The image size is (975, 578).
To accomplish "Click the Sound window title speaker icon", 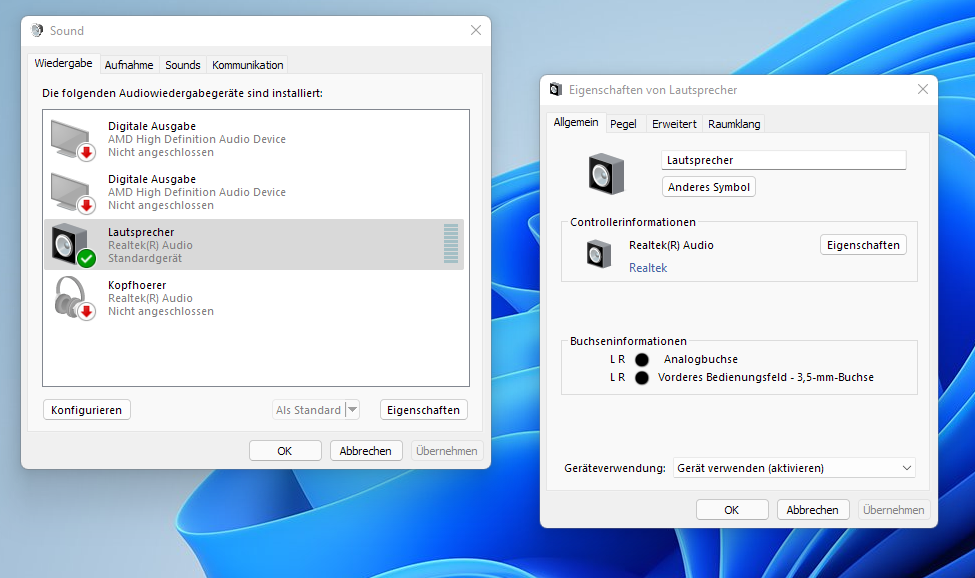I will click(37, 30).
